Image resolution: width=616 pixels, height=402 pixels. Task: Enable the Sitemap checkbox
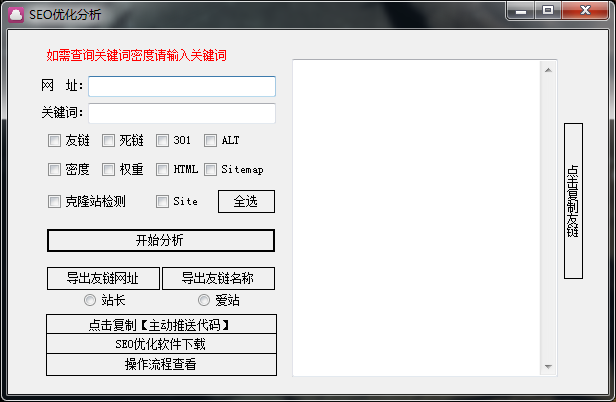[211, 170]
